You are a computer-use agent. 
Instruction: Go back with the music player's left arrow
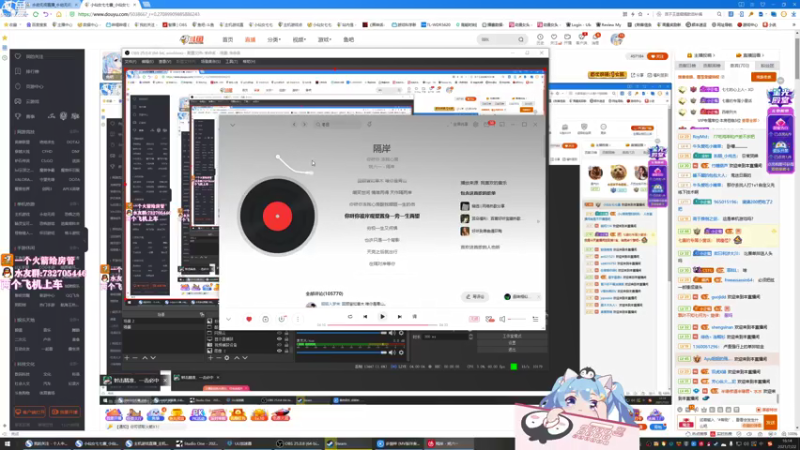(x=294, y=124)
